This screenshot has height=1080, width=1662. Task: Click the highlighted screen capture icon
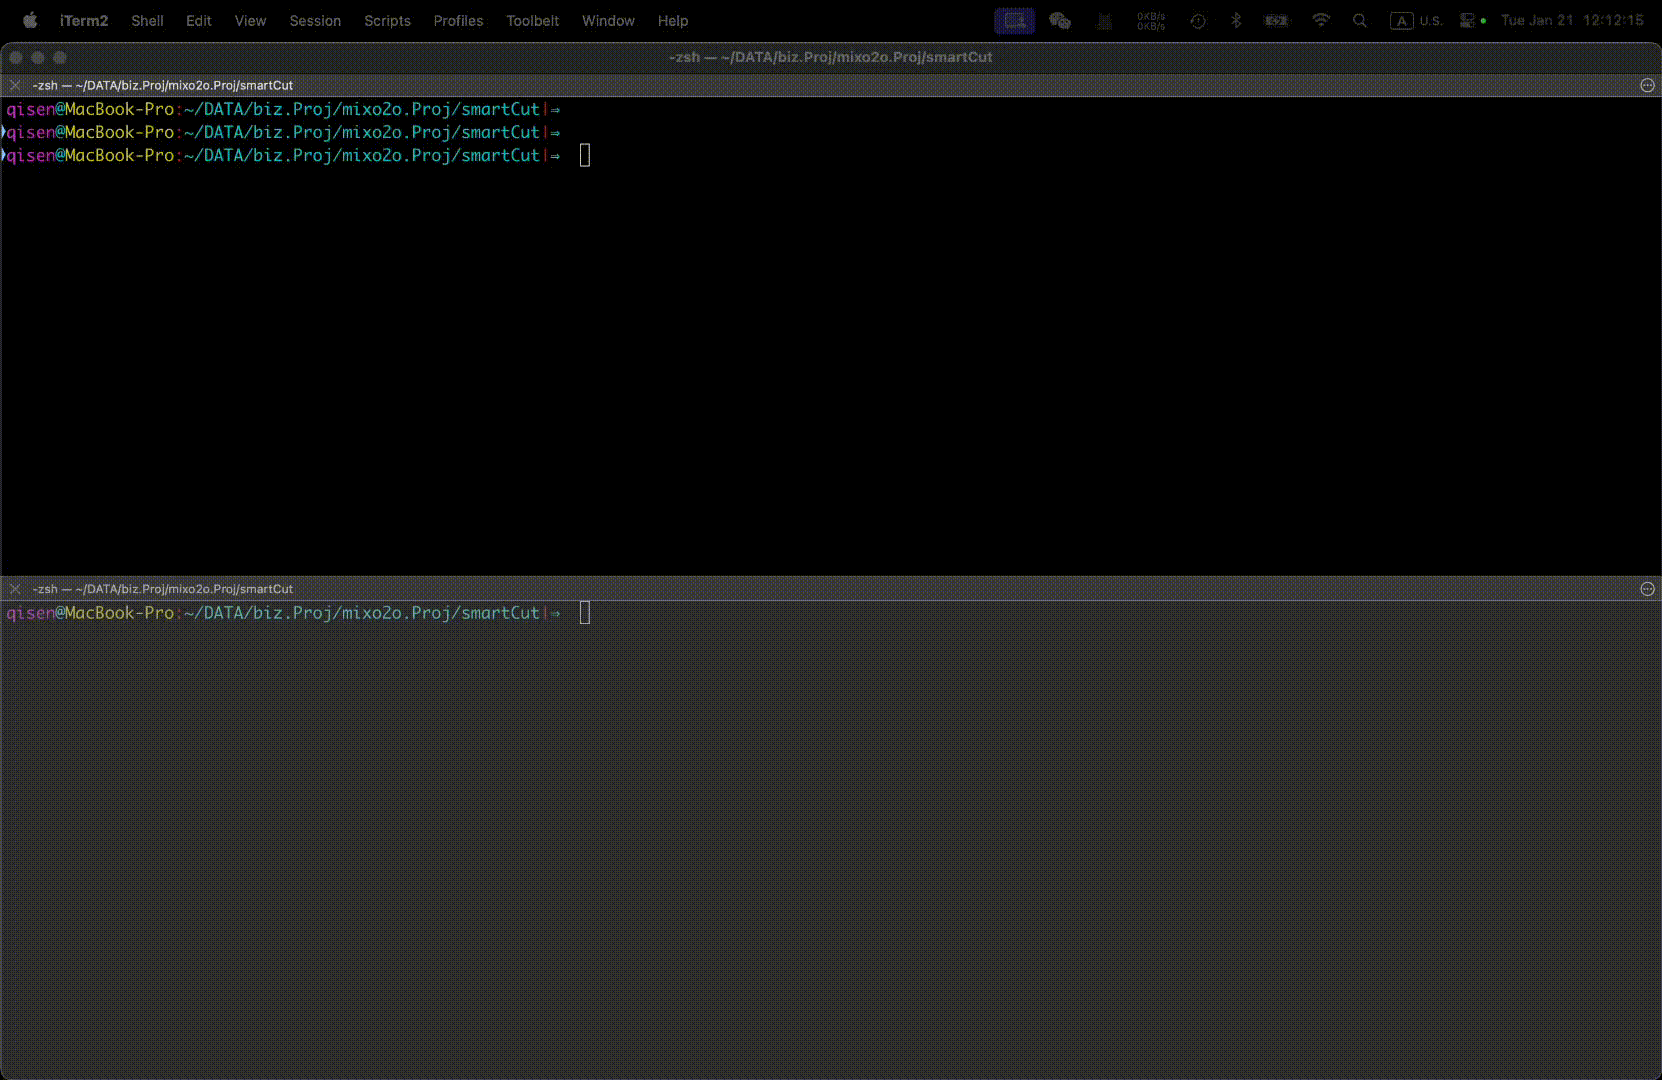pos(1014,20)
